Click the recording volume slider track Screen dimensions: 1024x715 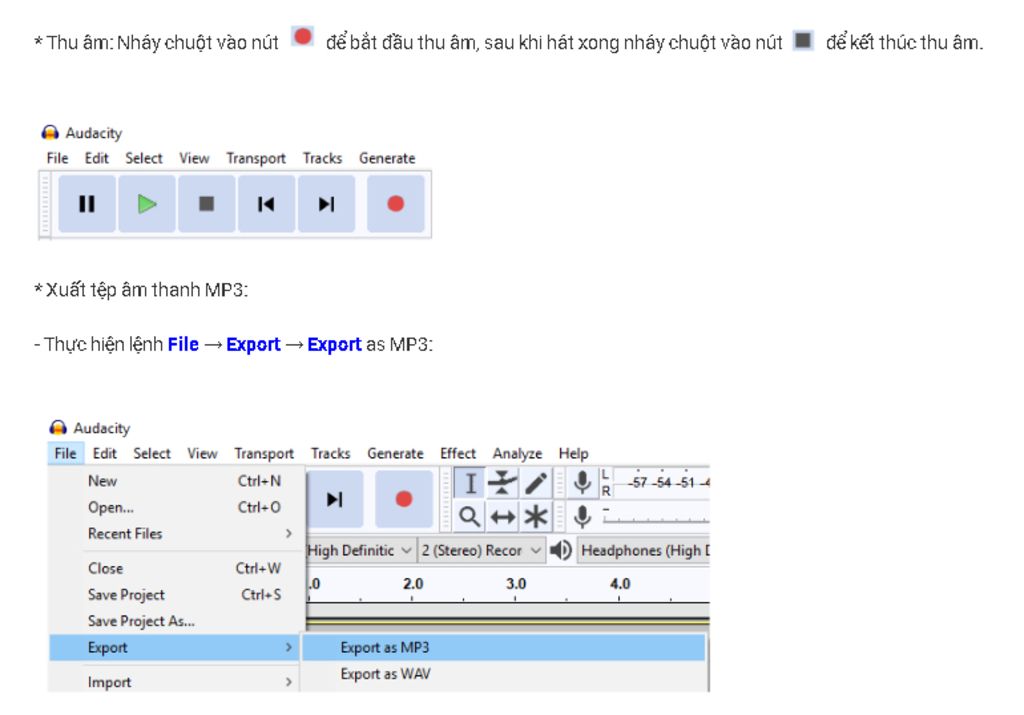tap(655, 519)
